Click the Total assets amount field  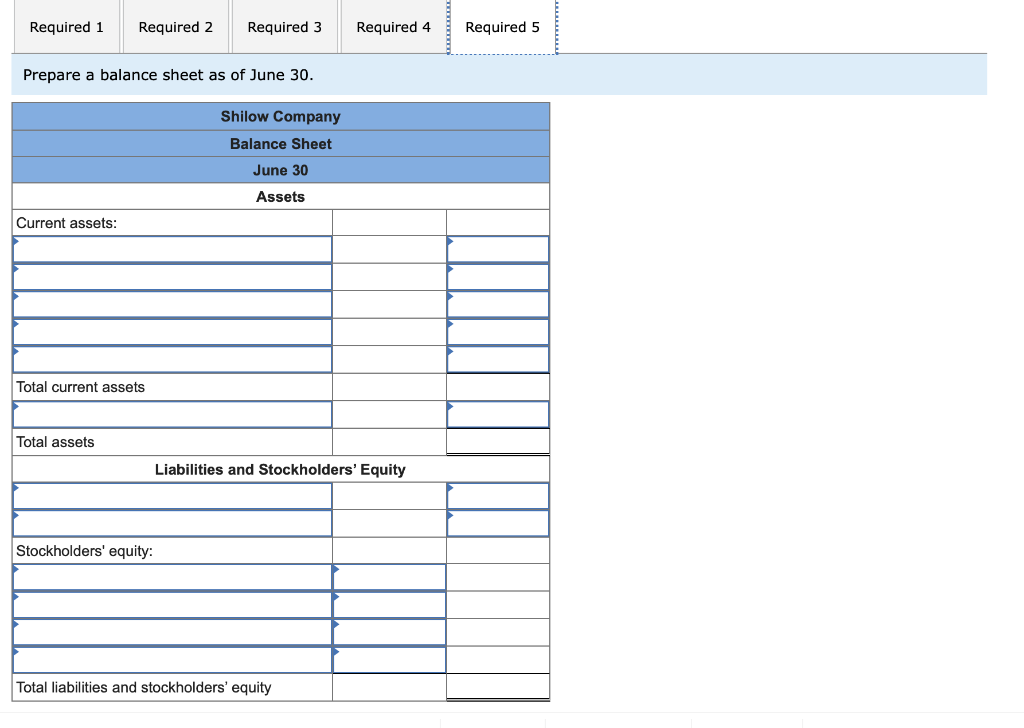(497, 441)
